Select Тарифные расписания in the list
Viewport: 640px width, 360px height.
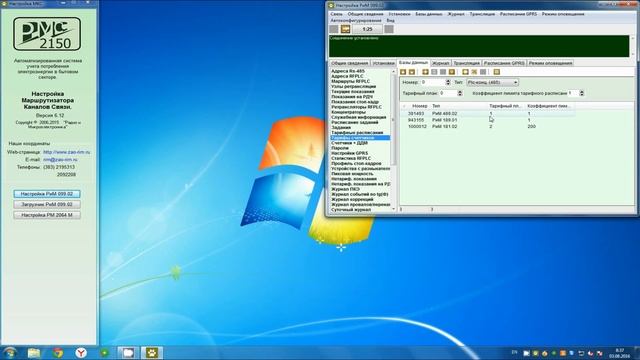[357, 133]
